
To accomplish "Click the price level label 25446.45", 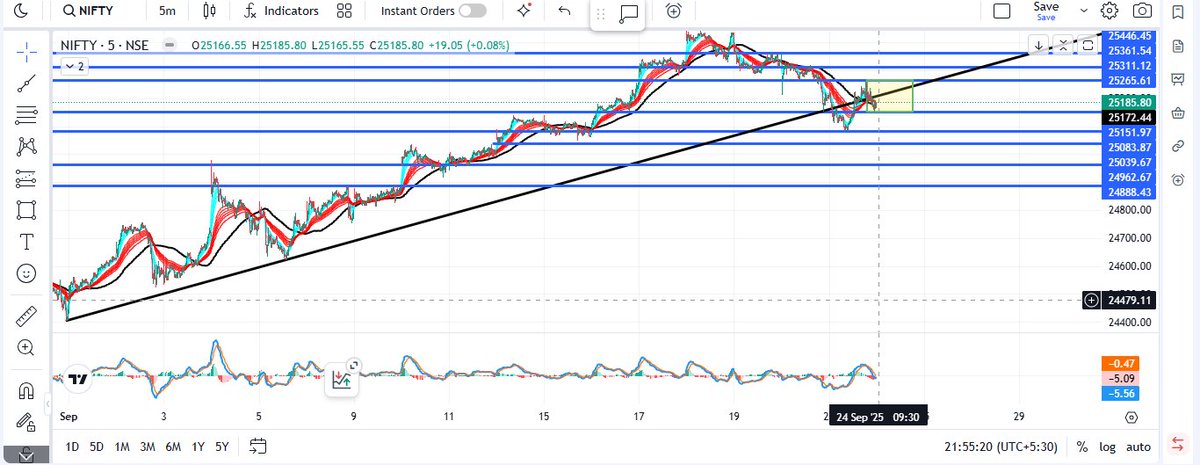I will (1130, 35).
